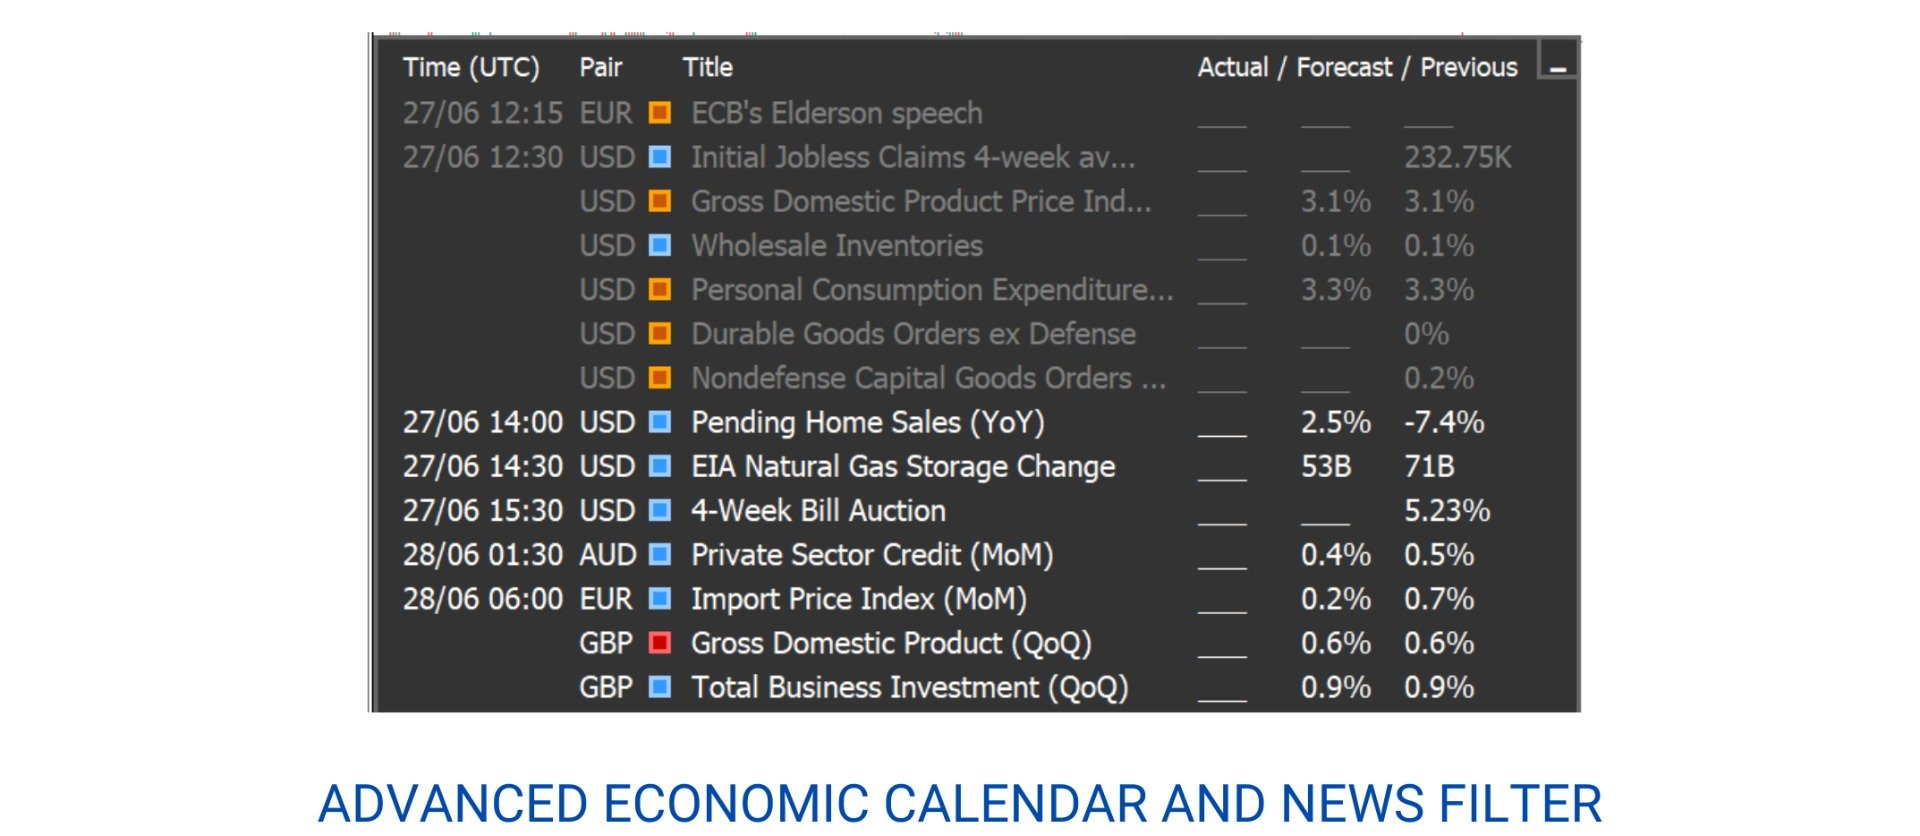Click the blue impact icon next to EIA Natural Gas Storage Change
Viewport: 1920px width, 836px height.
point(661,466)
